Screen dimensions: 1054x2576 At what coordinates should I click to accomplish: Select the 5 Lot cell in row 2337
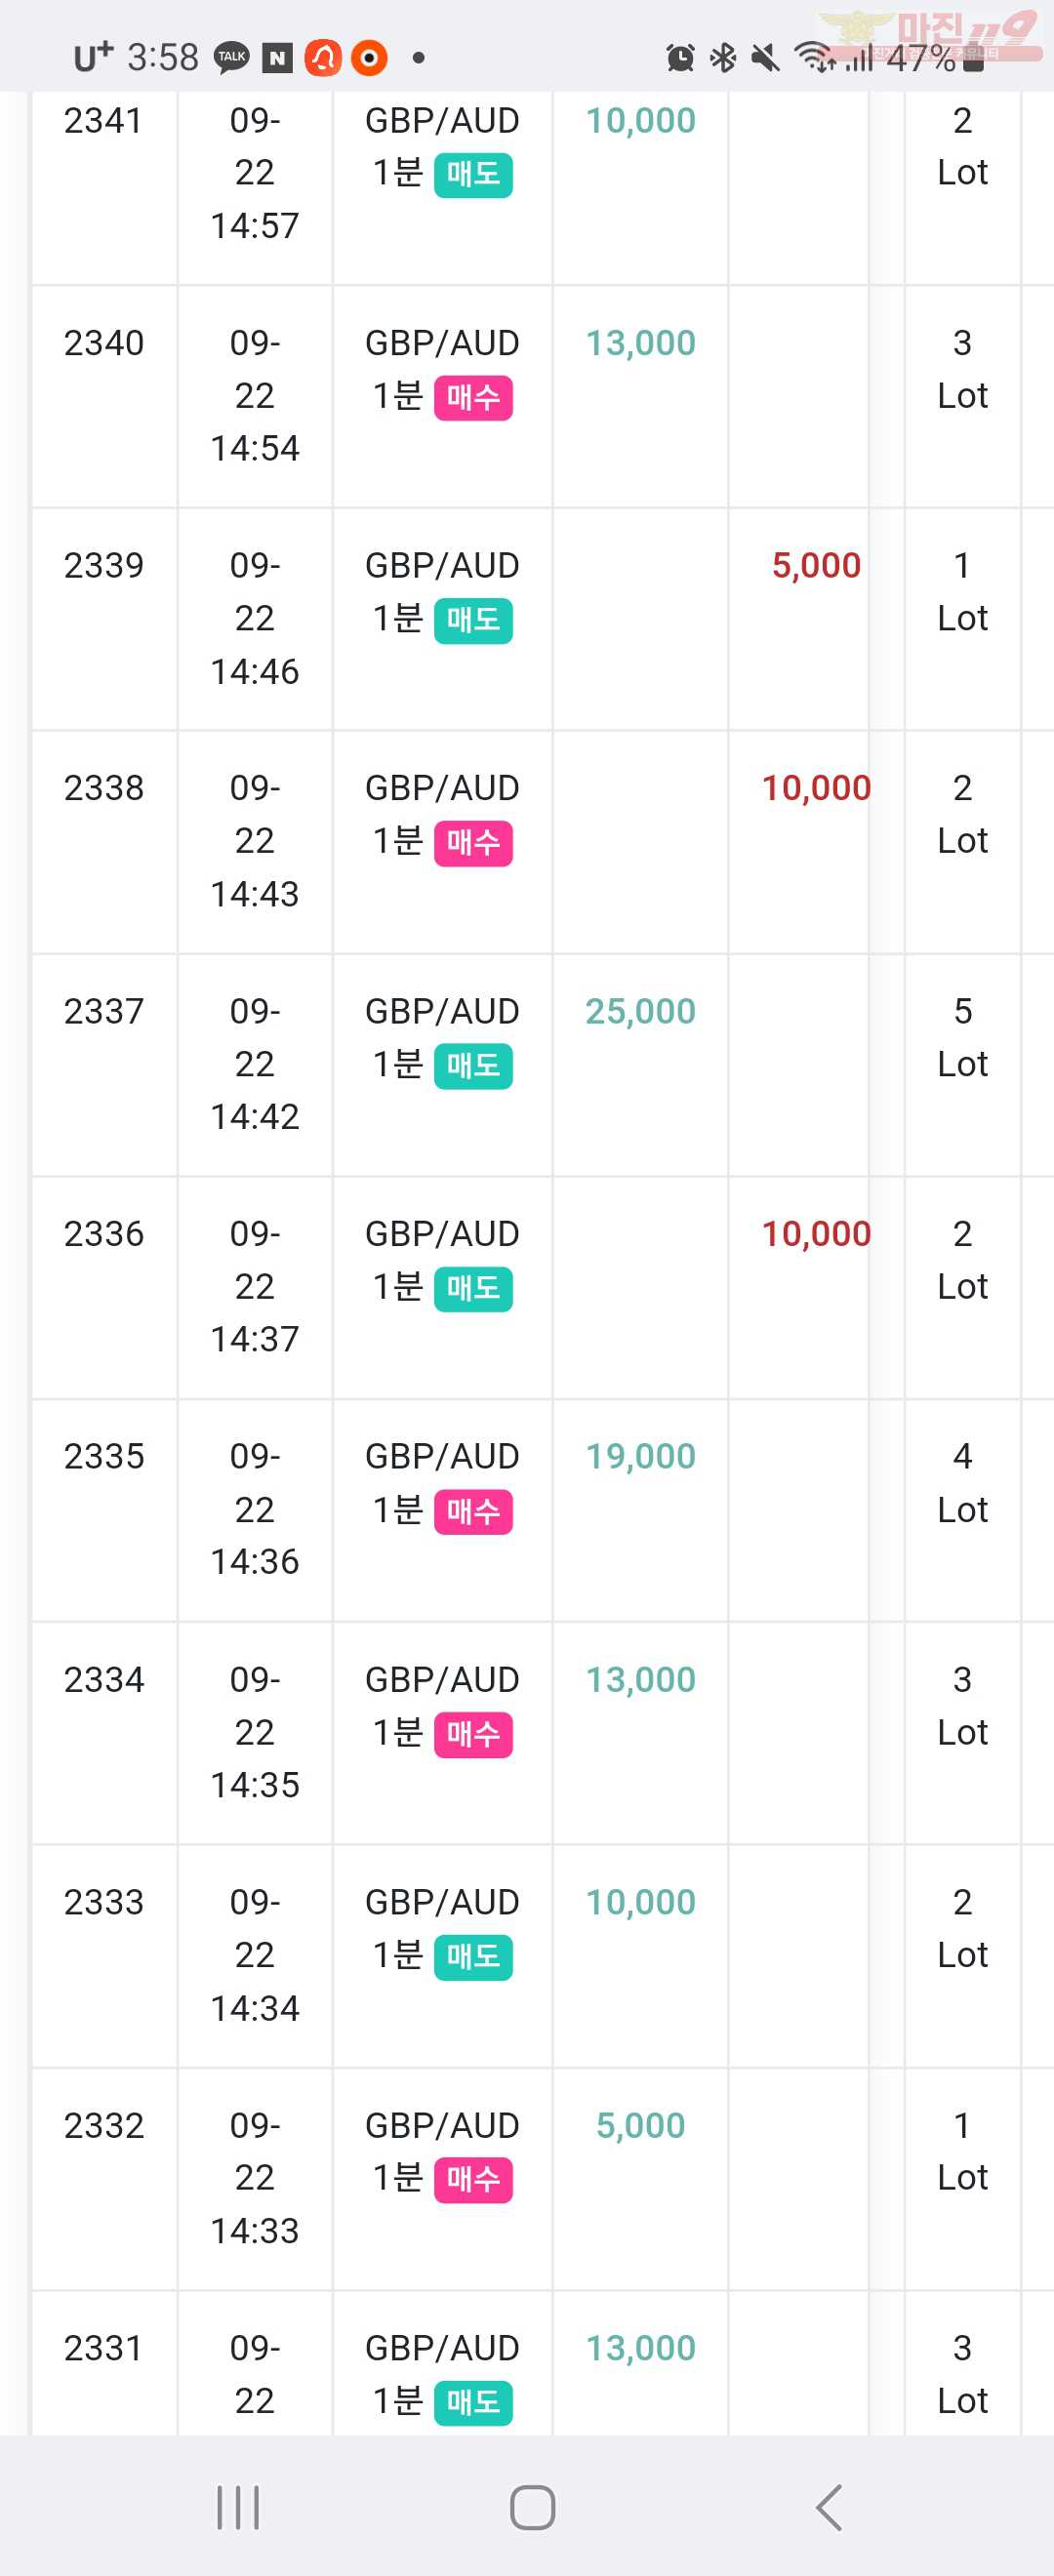(962, 1065)
